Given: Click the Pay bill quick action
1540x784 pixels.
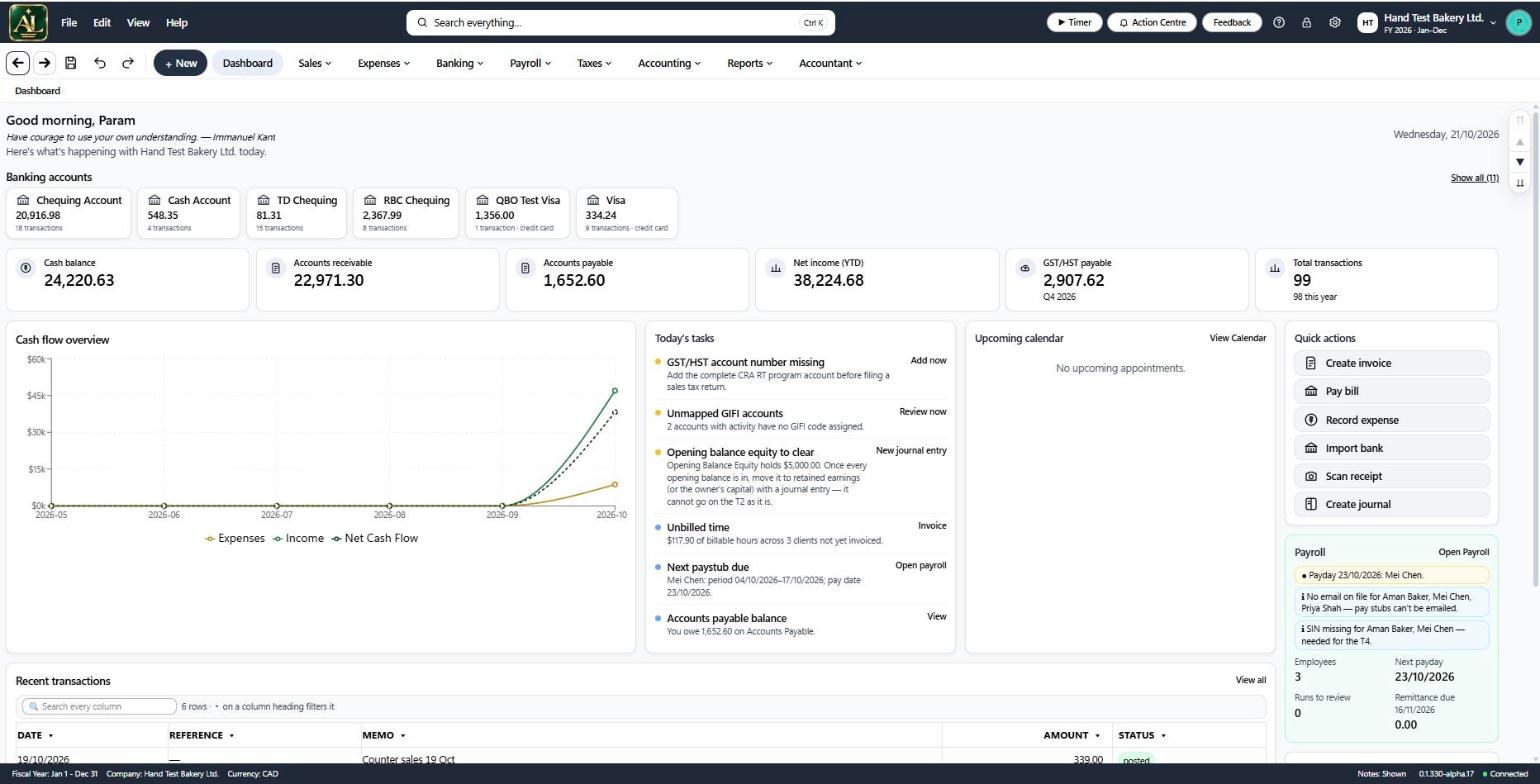Looking at the screenshot, I should (x=1391, y=391).
